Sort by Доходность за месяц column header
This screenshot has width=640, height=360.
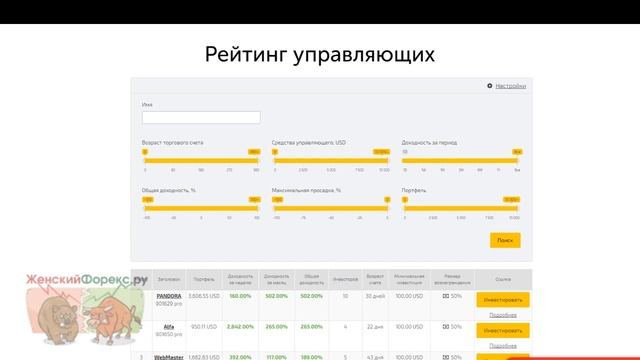(276, 280)
